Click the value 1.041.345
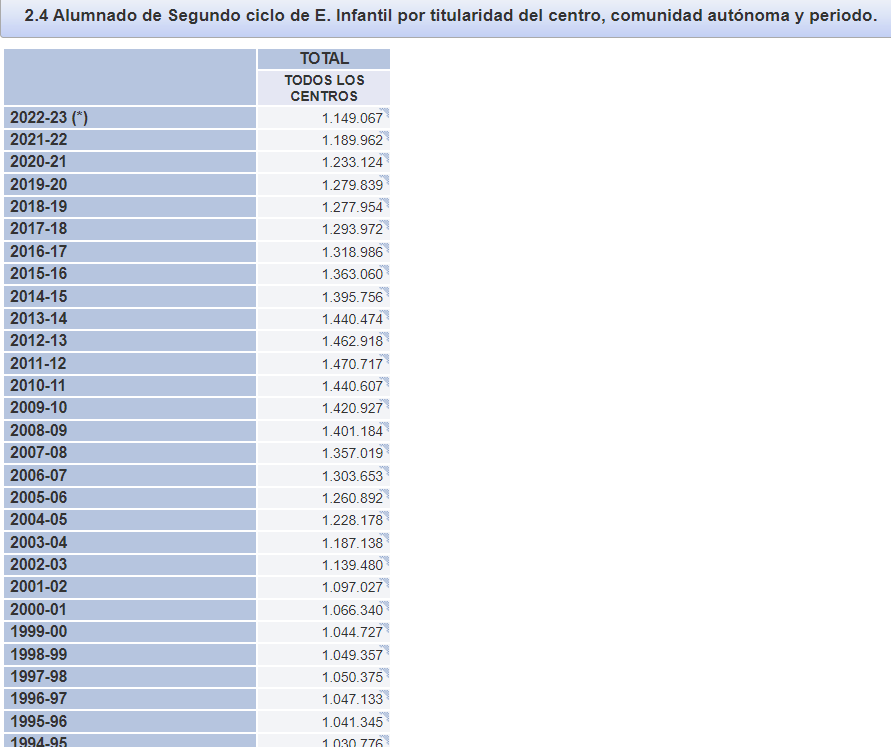891x747 pixels. (x=353, y=722)
